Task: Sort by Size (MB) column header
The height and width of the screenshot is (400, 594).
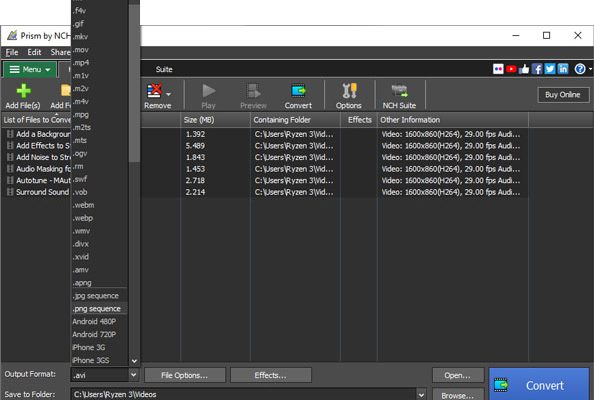Action: coord(215,120)
